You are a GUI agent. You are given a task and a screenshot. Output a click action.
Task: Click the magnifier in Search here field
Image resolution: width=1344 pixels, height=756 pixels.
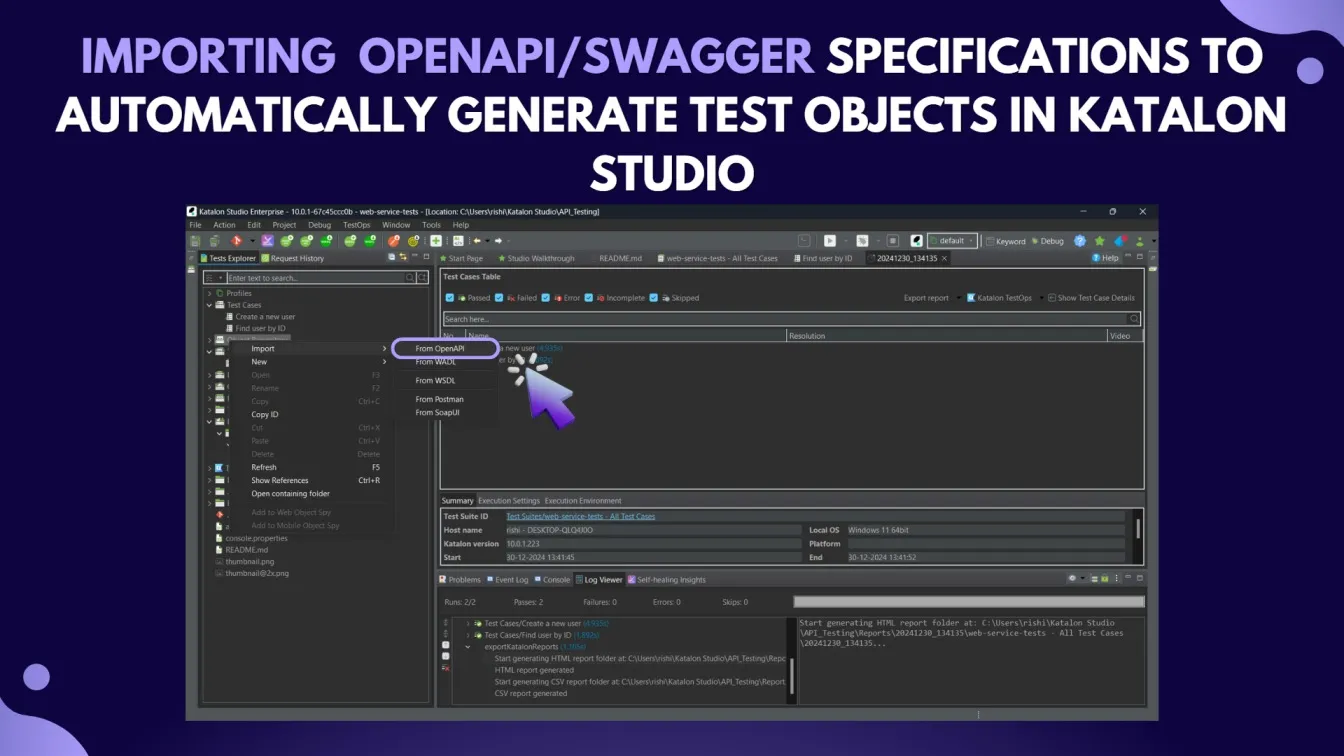click(1133, 319)
